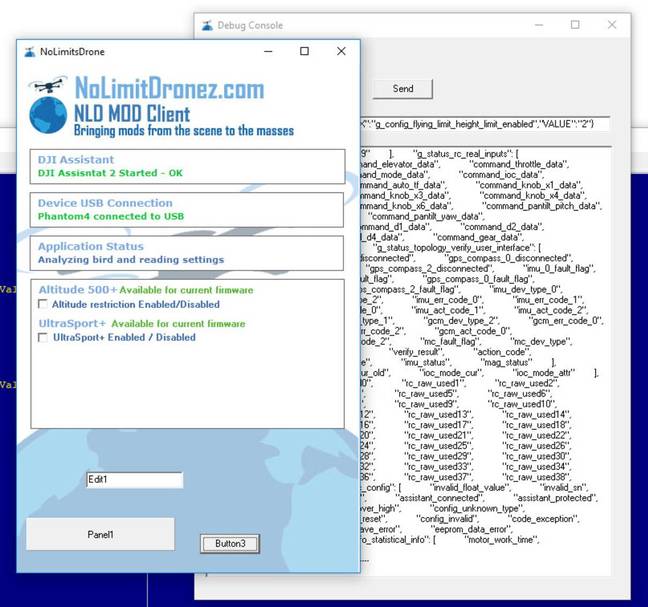Click 'ioc_mode_attr' in debug output

(543, 373)
